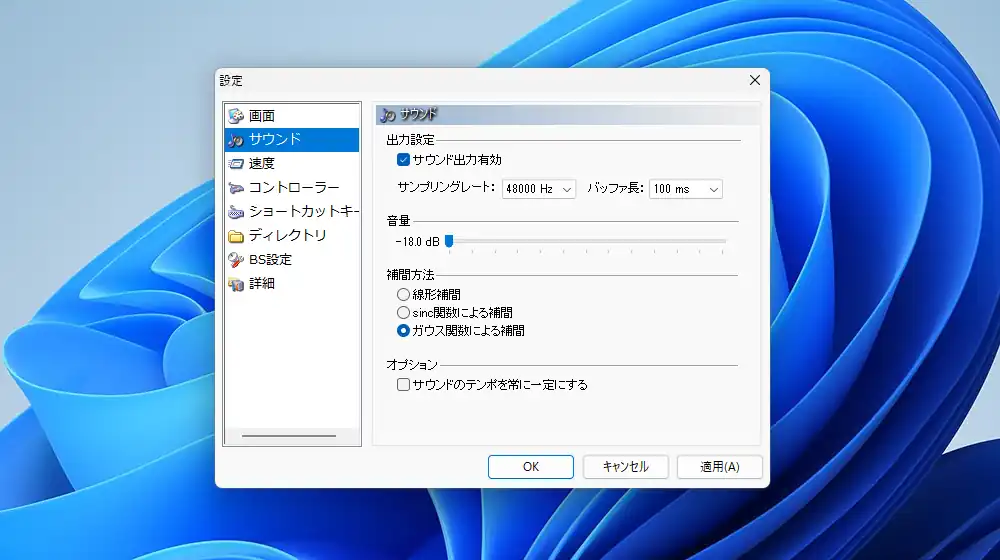Open the コントローラー settings page
The height and width of the screenshot is (560, 1000).
292,188
